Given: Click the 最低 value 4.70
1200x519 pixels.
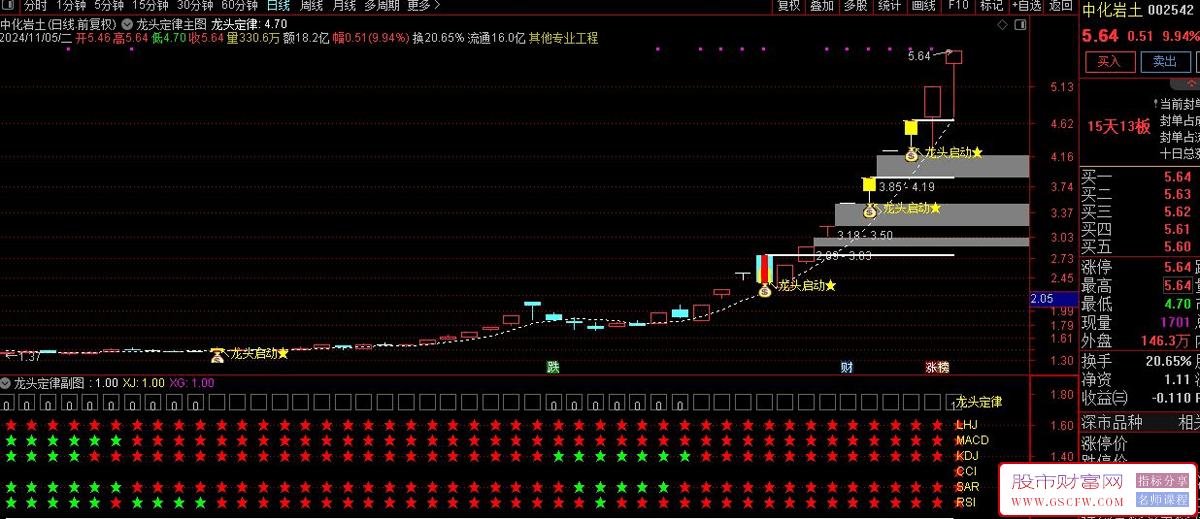Looking at the screenshot, I should 1178,304.
